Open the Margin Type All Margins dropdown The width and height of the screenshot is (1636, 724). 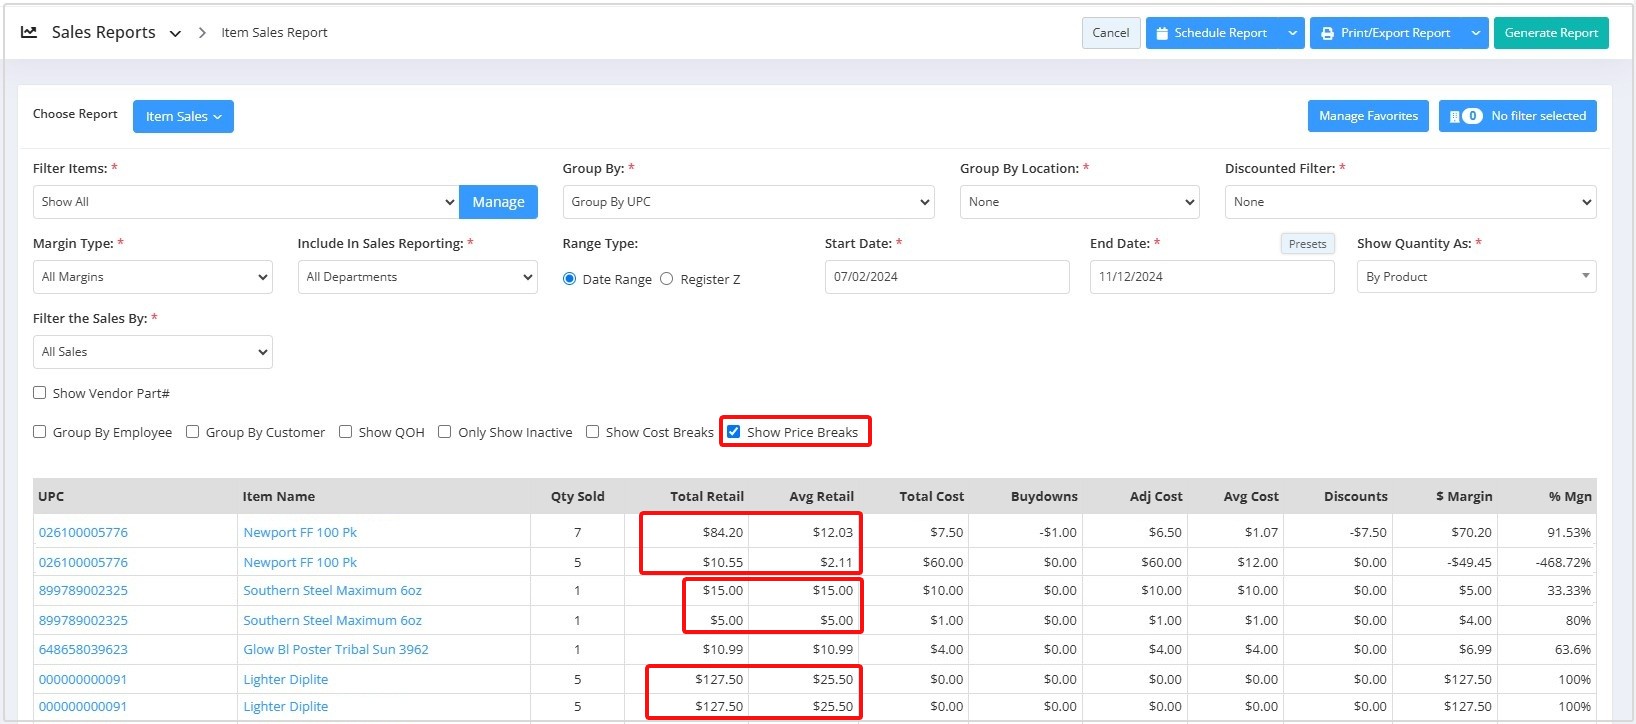[x=152, y=277]
